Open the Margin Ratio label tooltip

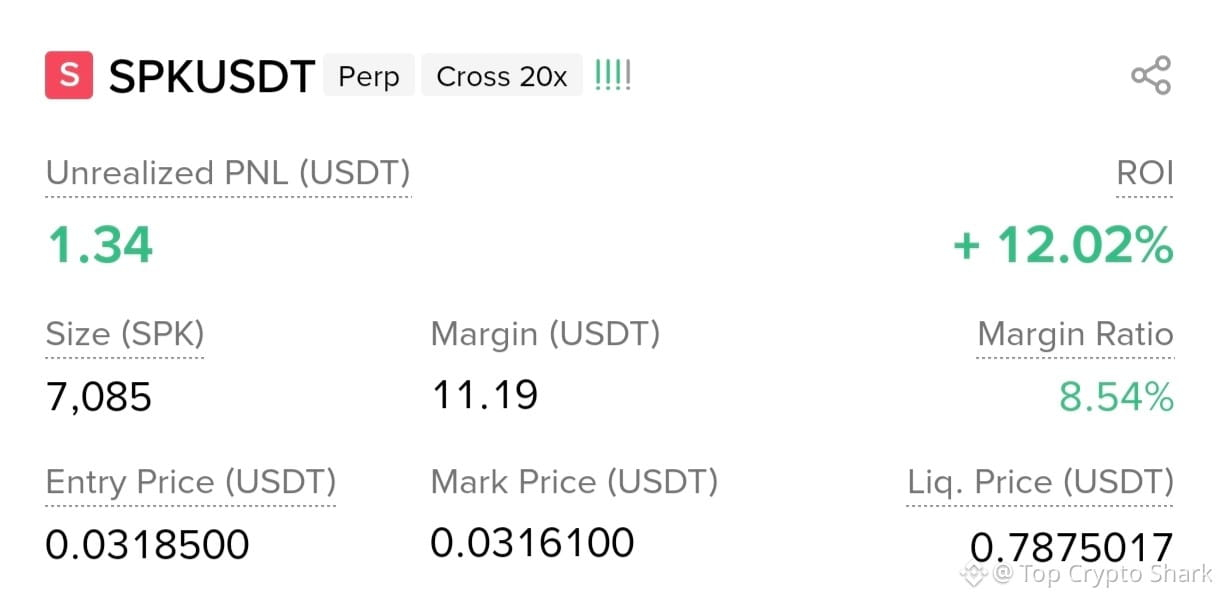[x=1075, y=335]
